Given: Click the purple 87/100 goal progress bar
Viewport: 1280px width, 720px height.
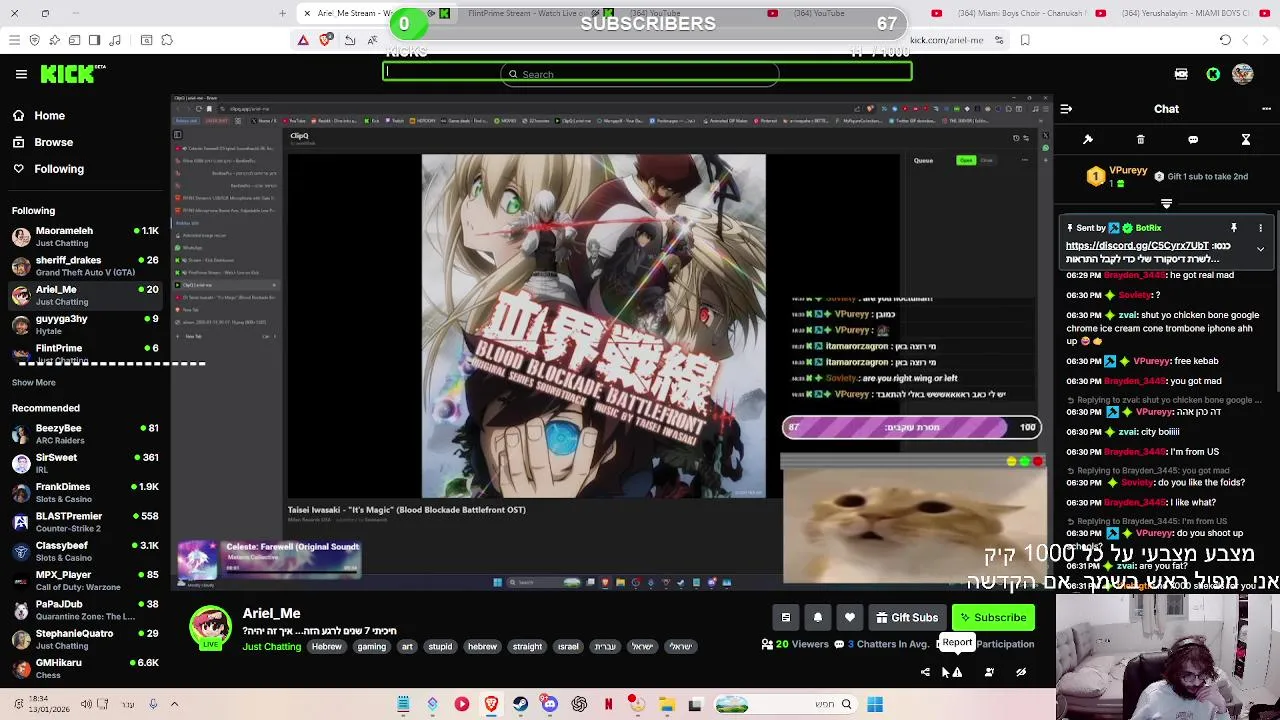Looking at the screenshot, I should pos(911,427).
